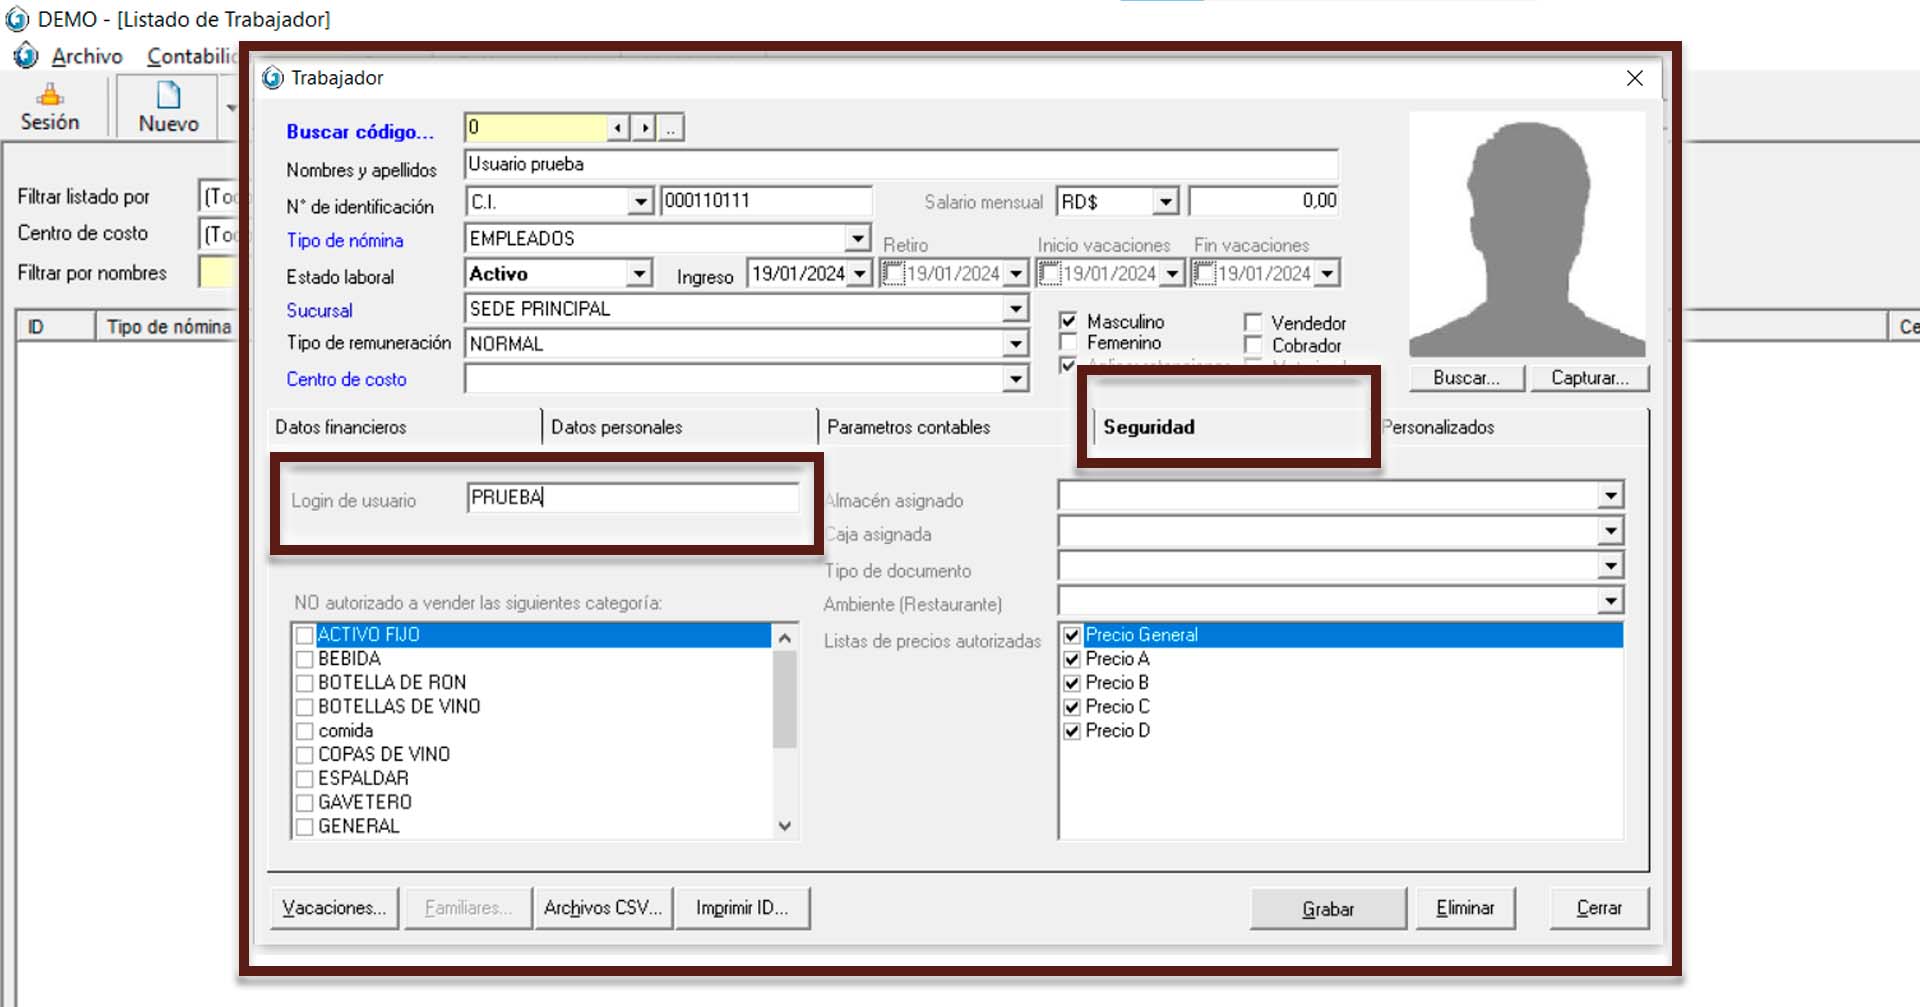Check the BEBIDA category box
This screenshot has width=1920, height=1007.
[305, 659]
